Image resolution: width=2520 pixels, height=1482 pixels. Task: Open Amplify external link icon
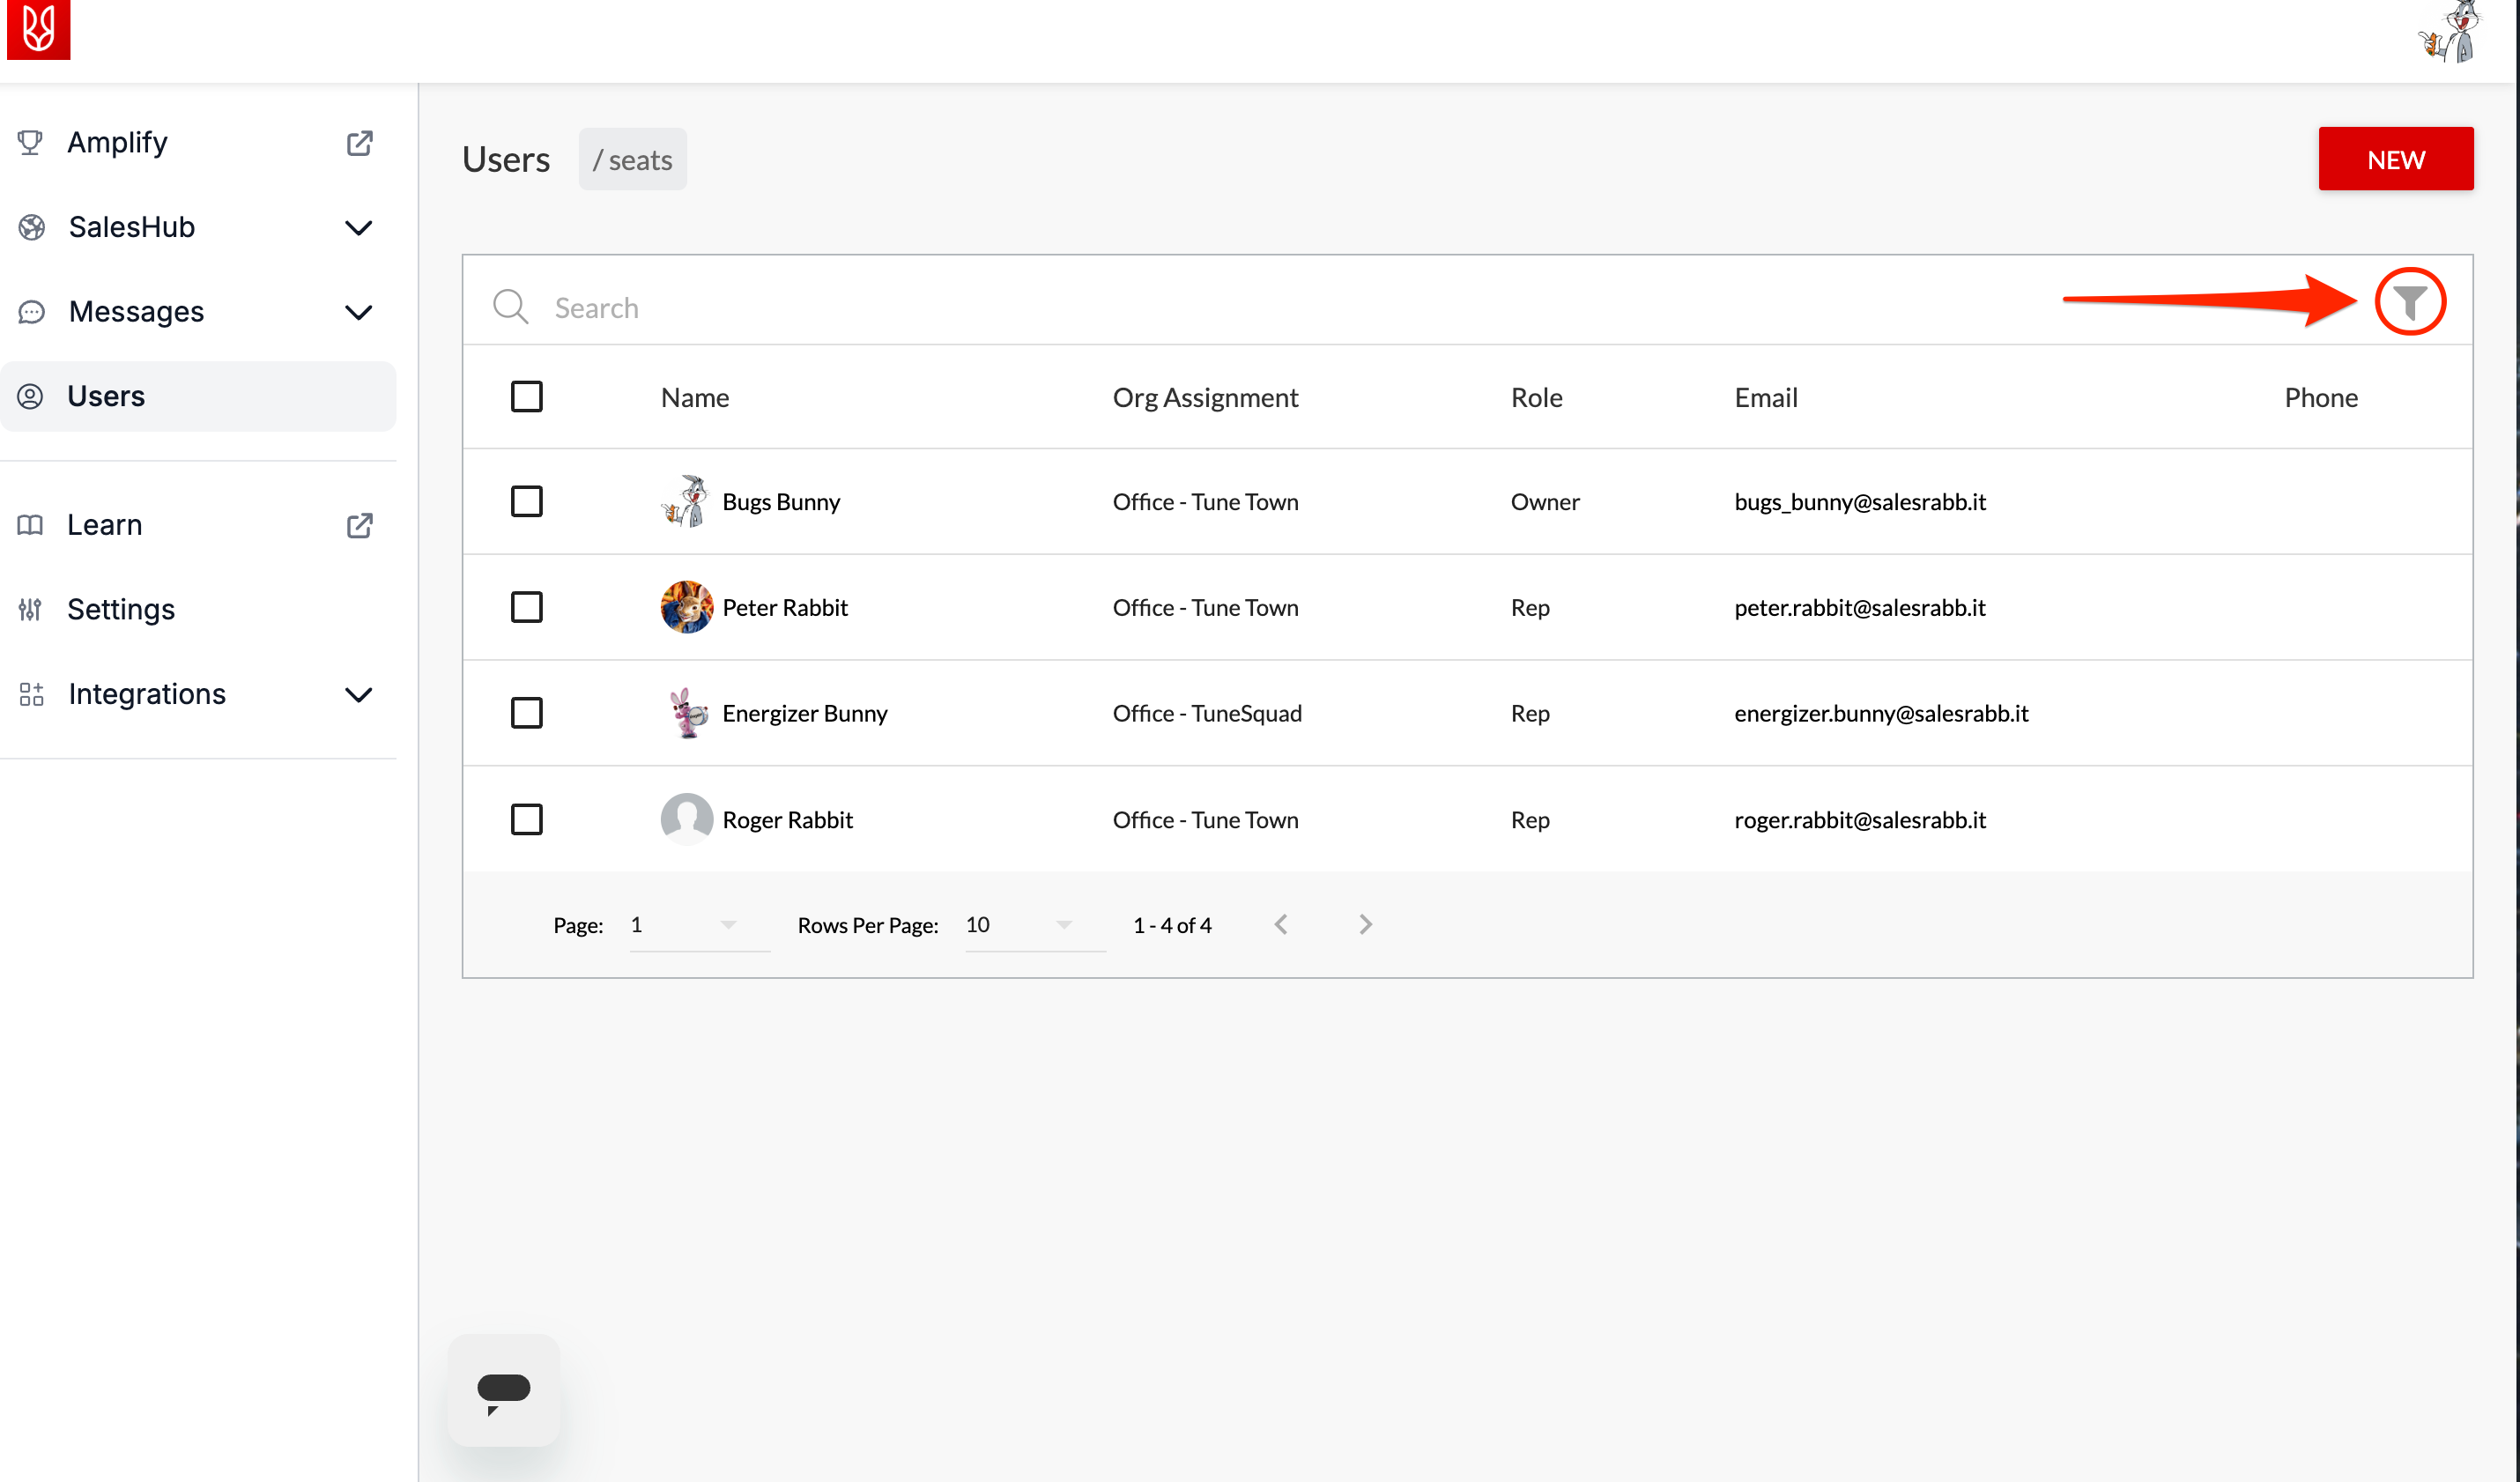point(359,143)
